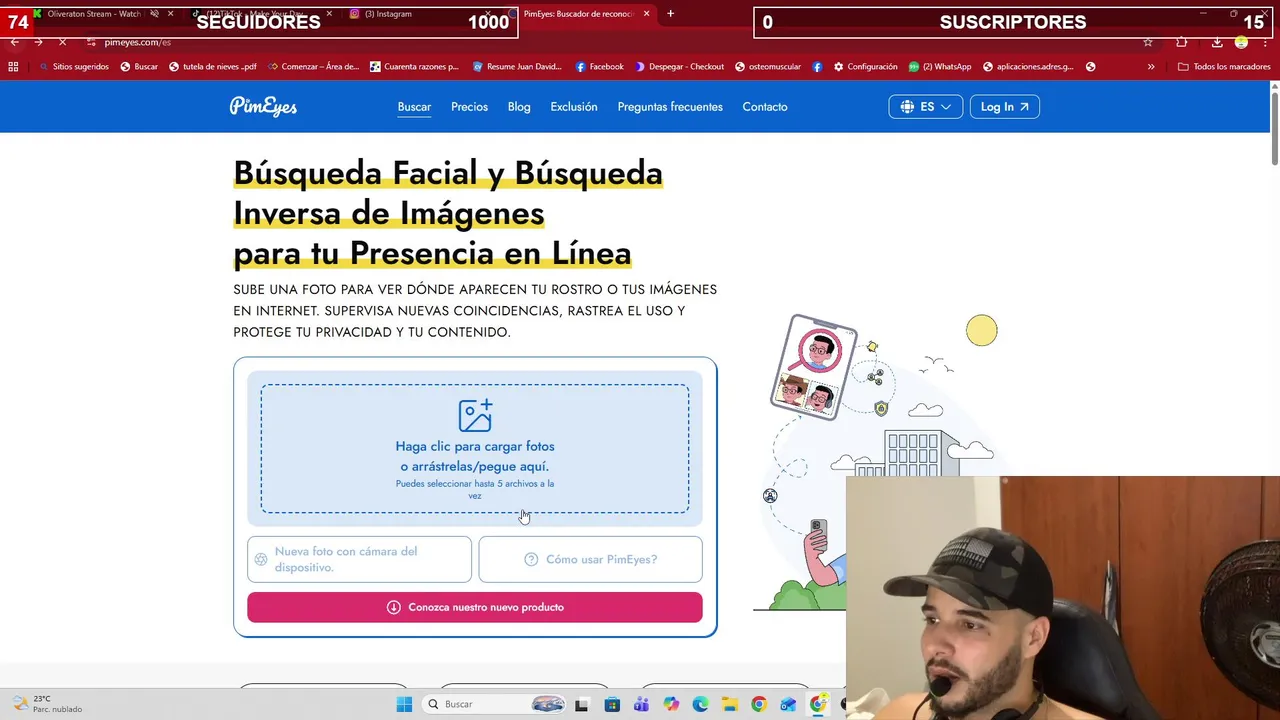Screen dimensions: 1280x720
Task: Open Todos los marcadores folder
Action: (x=1224, y=67)
